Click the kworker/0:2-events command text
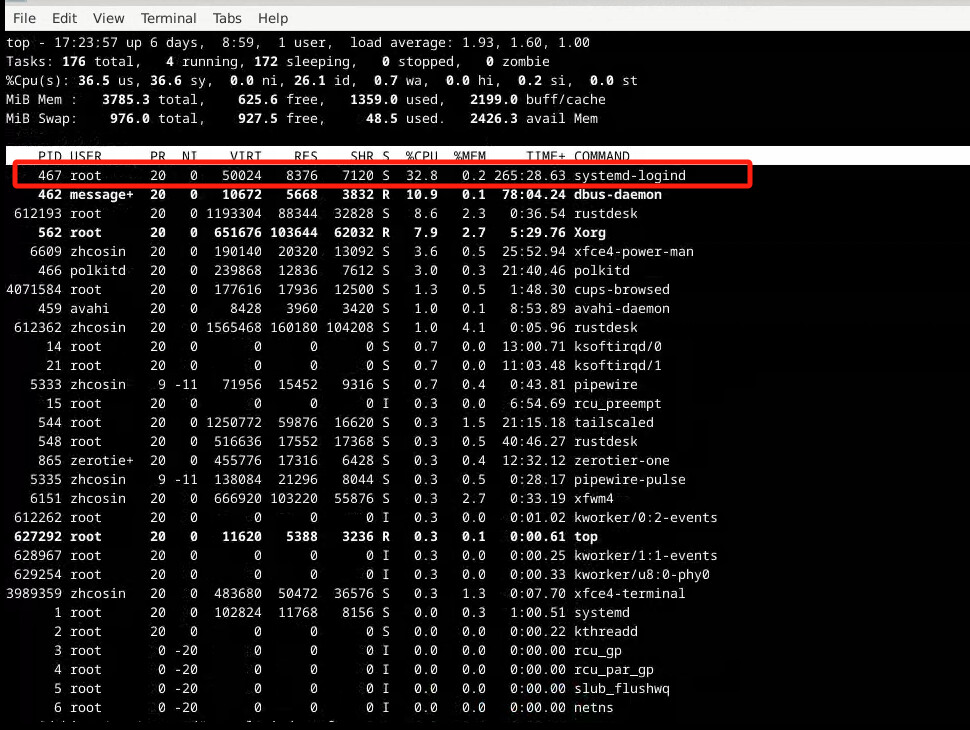 645,517
